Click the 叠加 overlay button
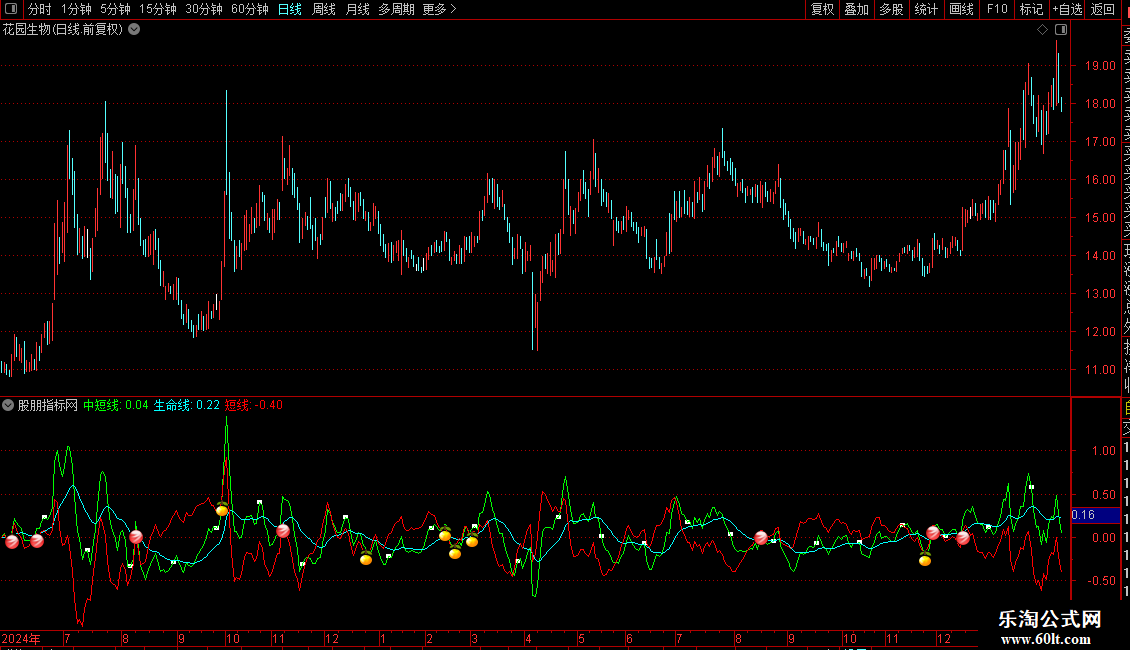 pyautogui.click(x=856, y=9)
